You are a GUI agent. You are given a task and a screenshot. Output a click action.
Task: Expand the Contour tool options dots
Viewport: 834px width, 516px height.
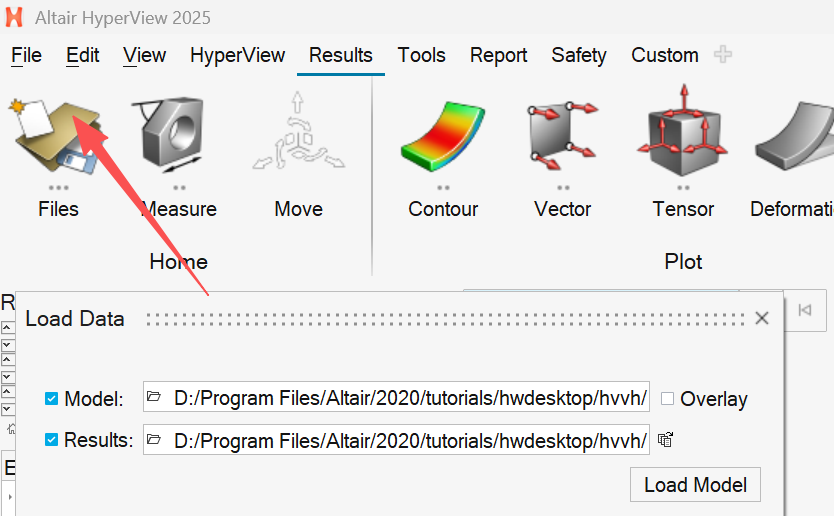coord(443,187)
